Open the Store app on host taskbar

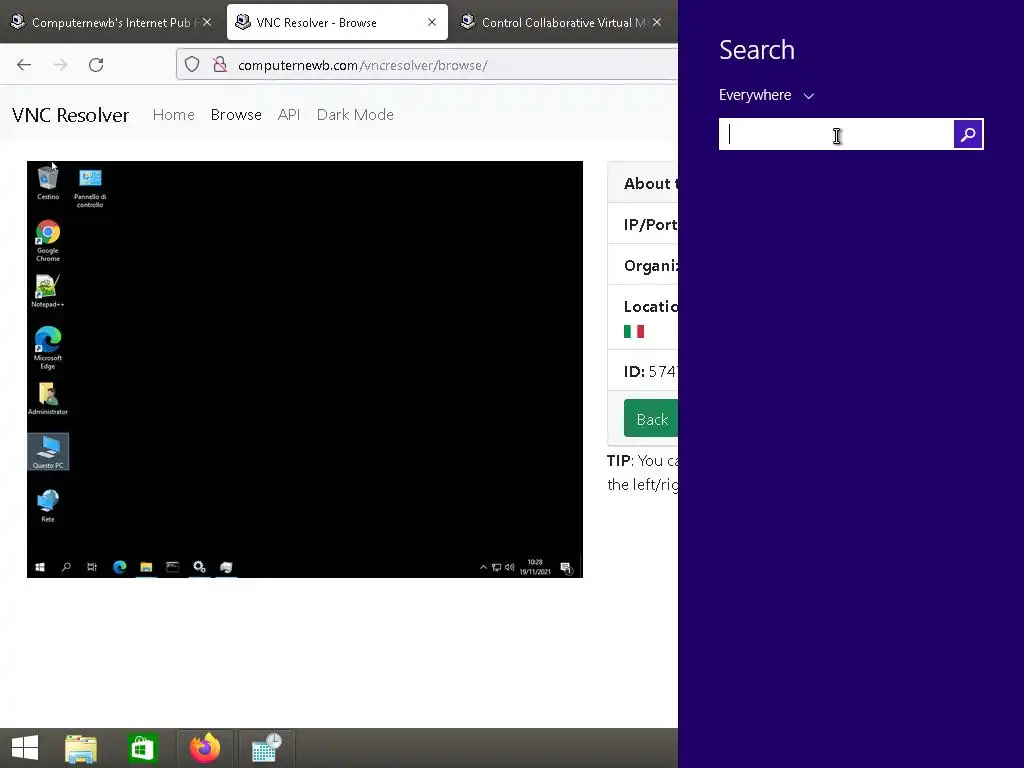pos(143,748)
